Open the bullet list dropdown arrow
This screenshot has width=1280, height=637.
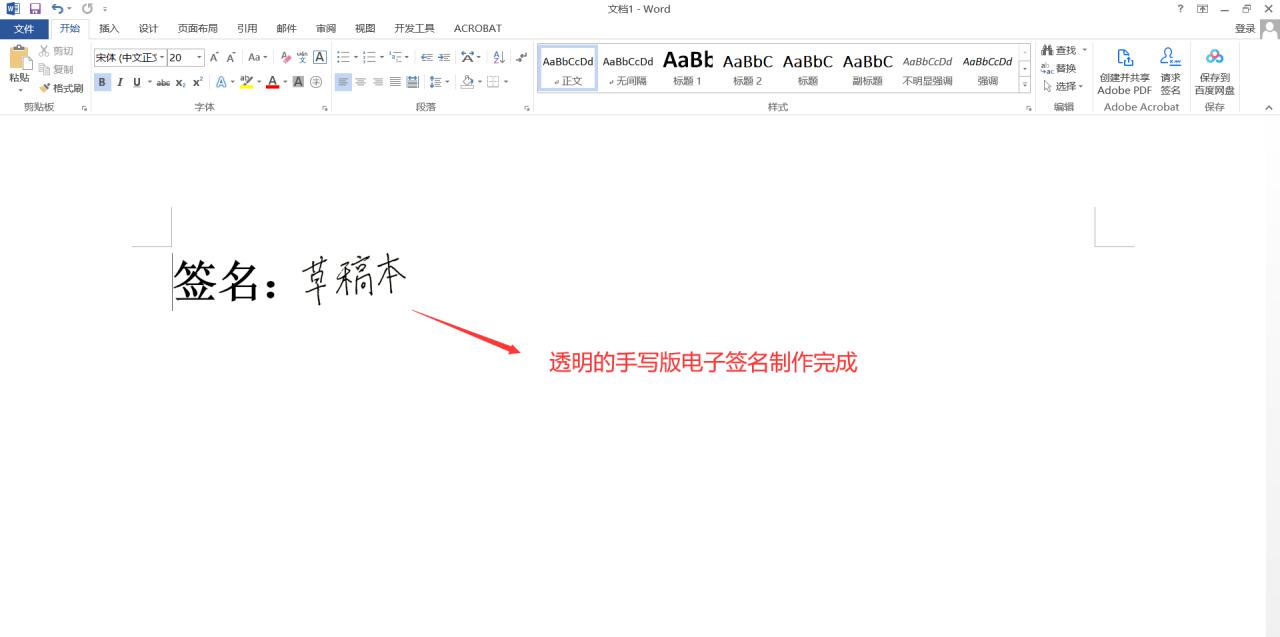[355, 57]
